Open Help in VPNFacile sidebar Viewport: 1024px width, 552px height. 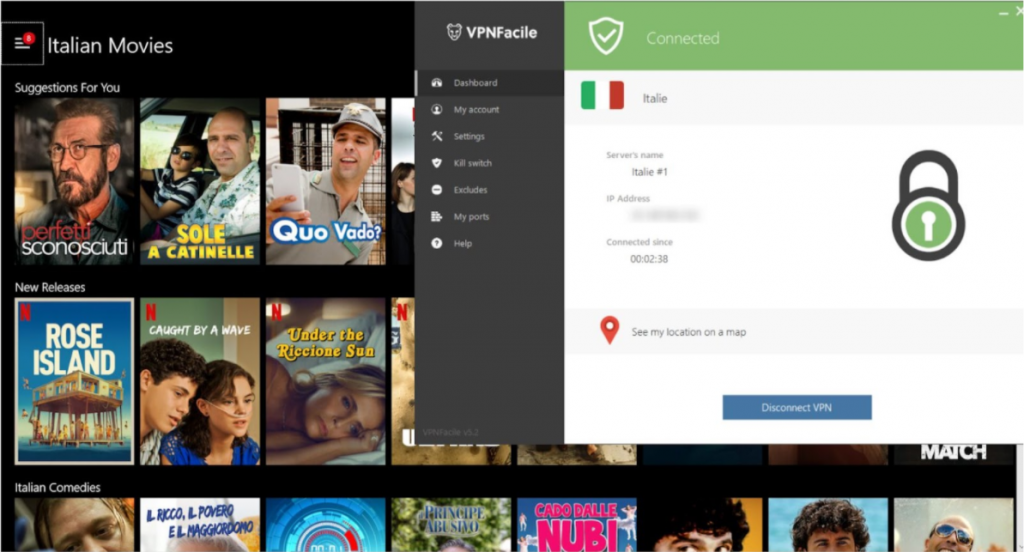pos(489,244)
